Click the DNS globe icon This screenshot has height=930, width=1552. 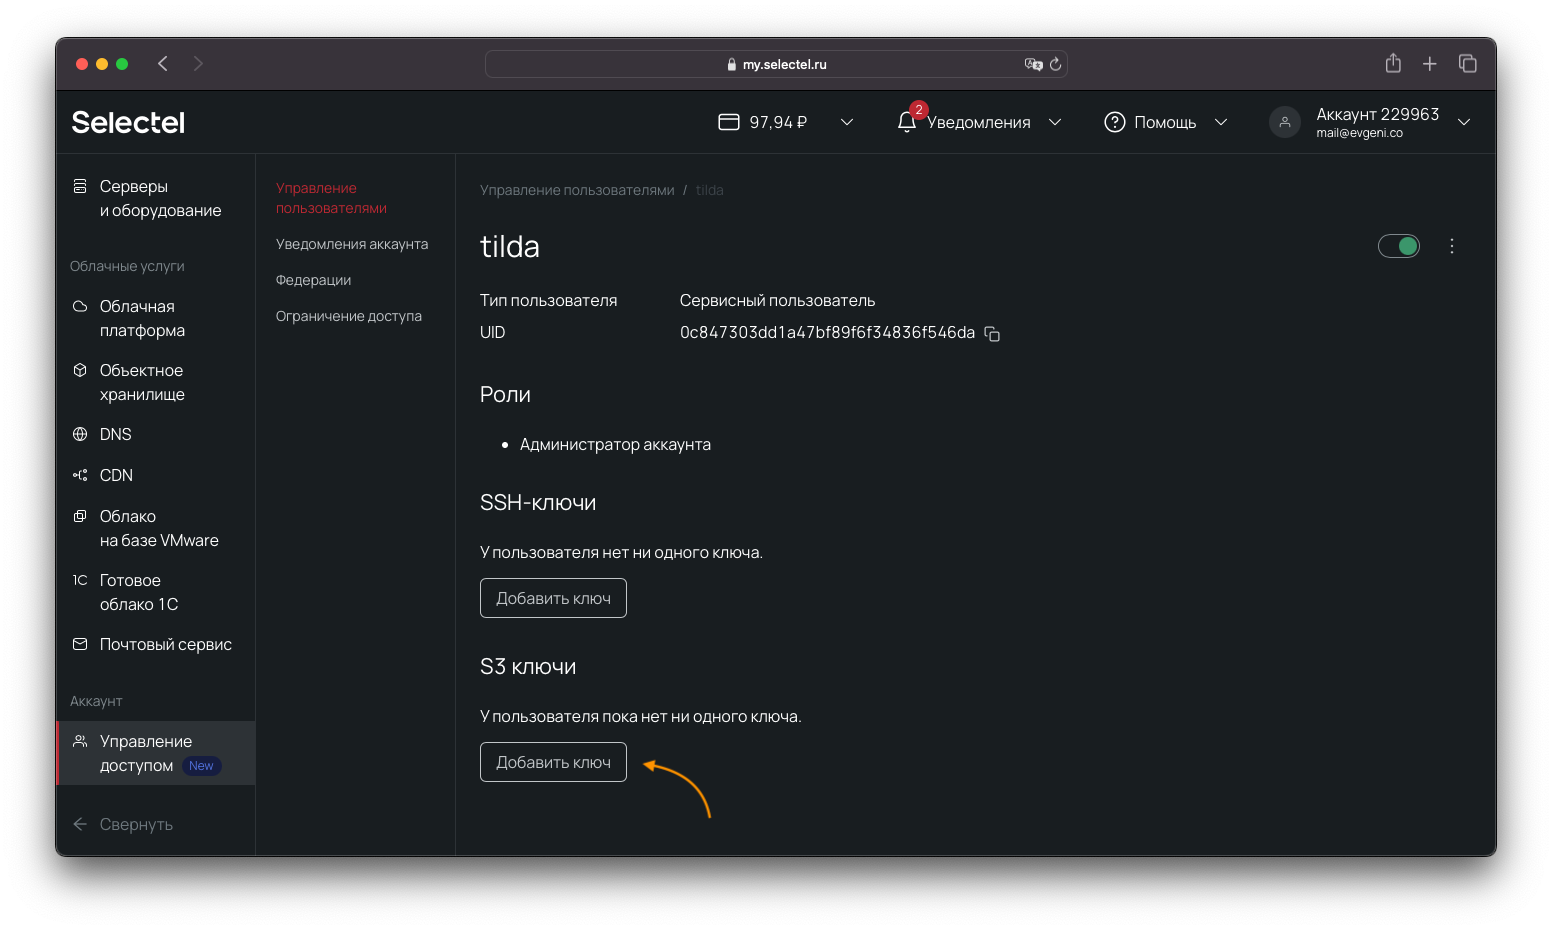click(x=80, y=434)
